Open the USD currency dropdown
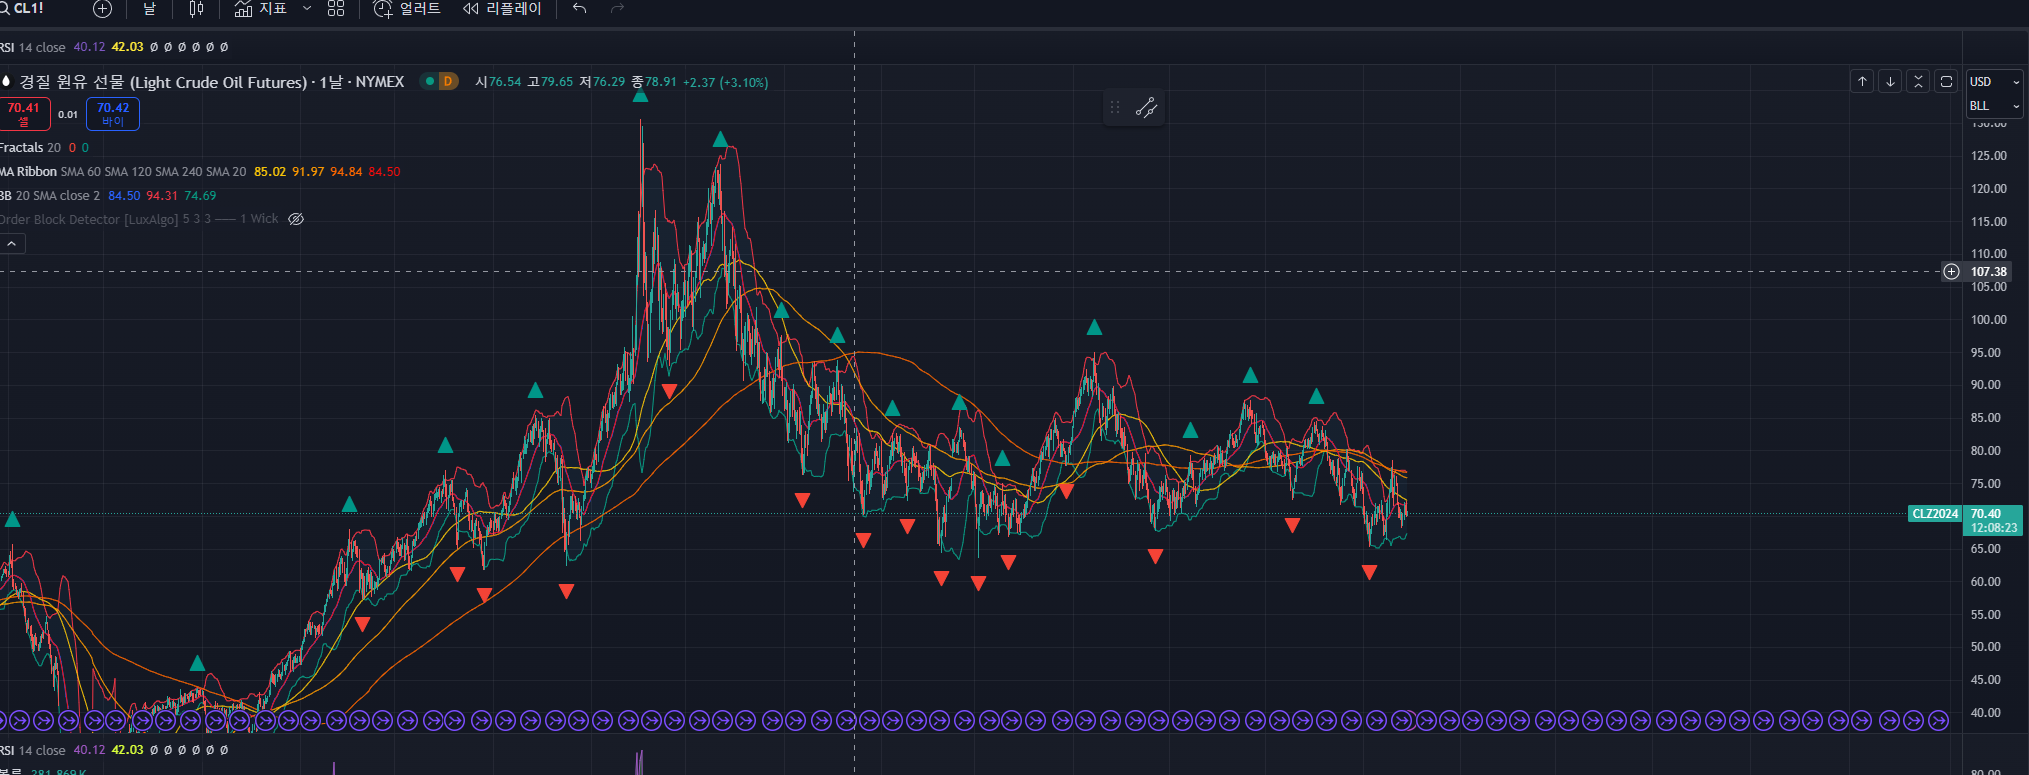 tap(1994, 82)
